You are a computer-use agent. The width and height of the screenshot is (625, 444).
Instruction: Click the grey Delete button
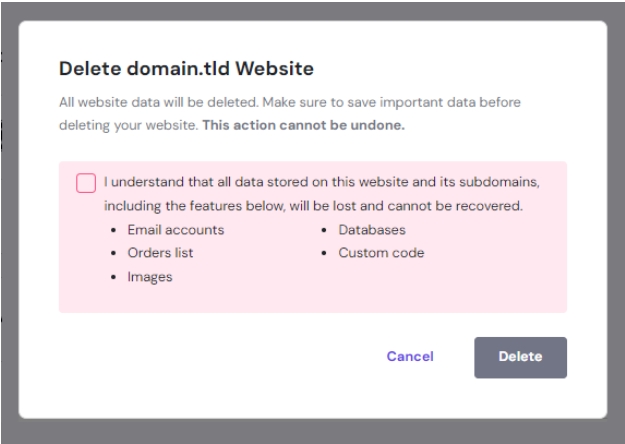pyautogui.click(x=520, y=357)
